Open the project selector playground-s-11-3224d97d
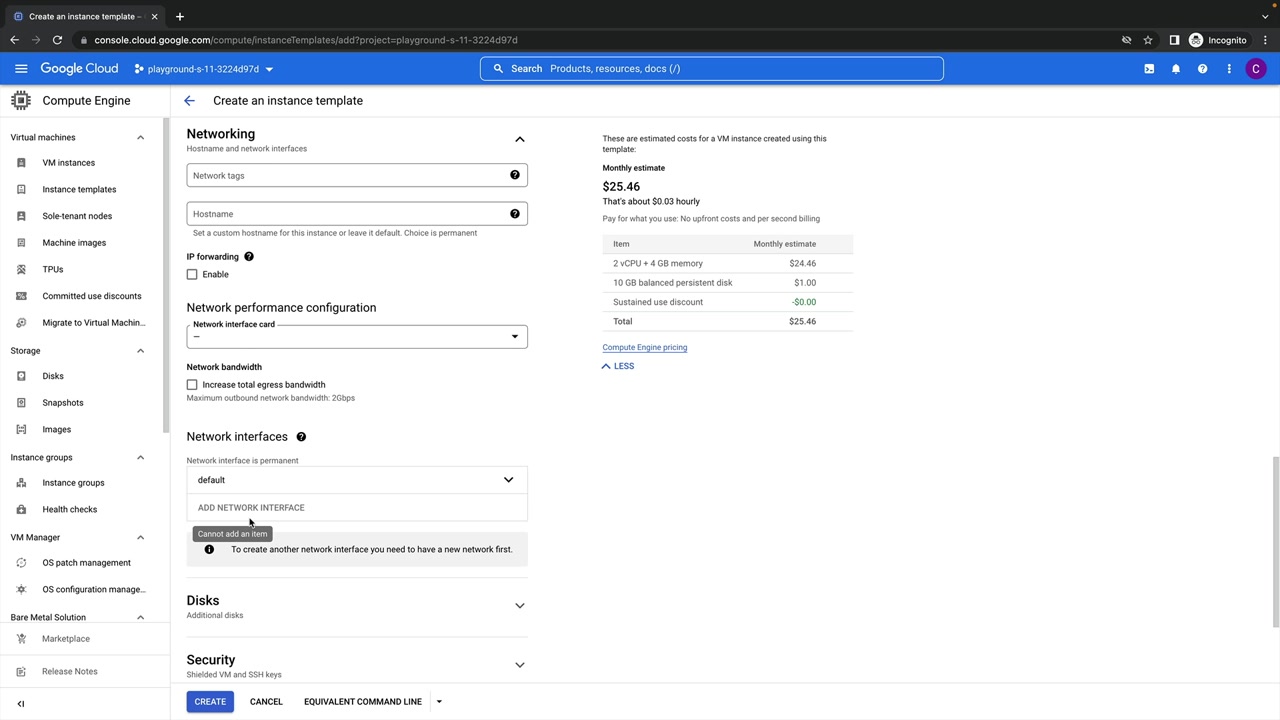This screenshot has width=1280, height=720. (204, 69)
